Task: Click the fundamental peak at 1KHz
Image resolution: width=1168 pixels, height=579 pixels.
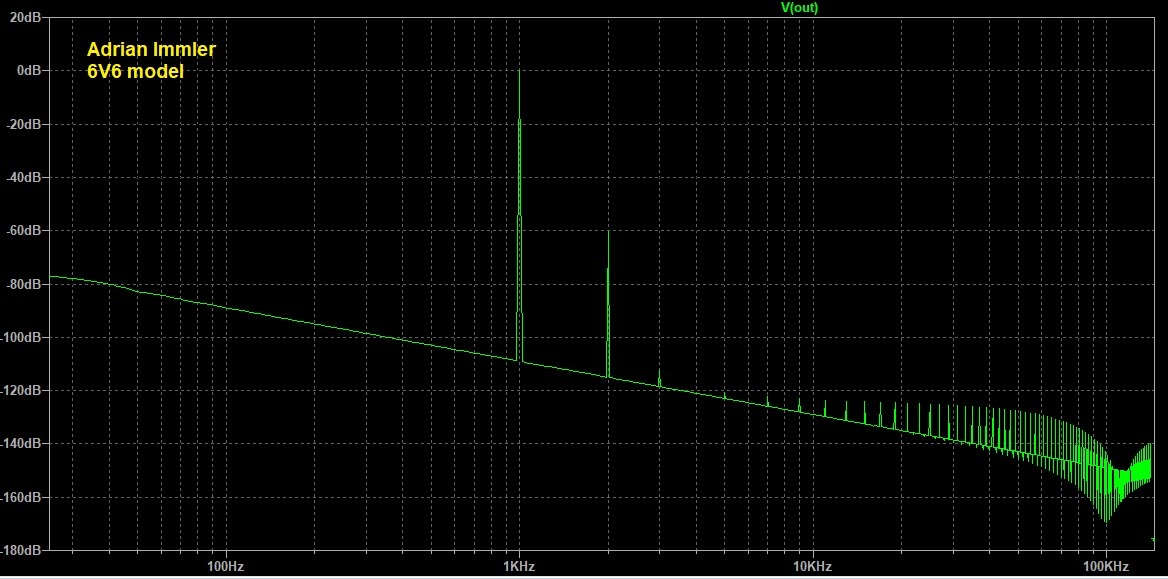Action: click(519, 216)
